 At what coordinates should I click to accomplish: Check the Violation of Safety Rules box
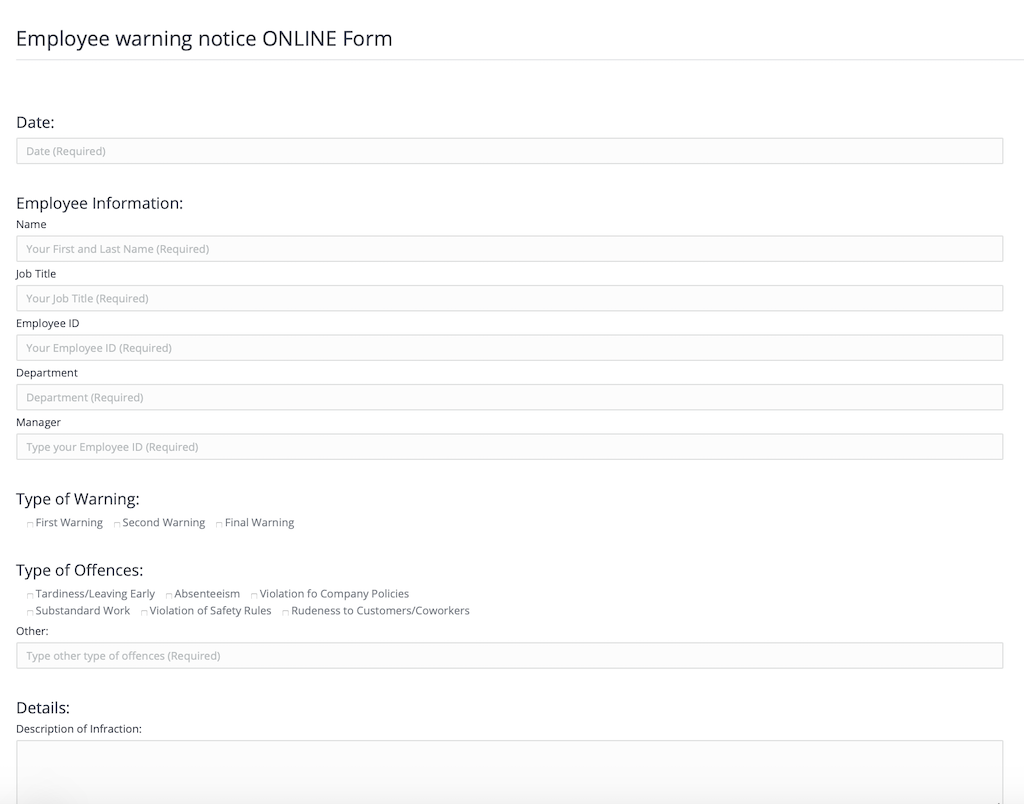[144, 612]
